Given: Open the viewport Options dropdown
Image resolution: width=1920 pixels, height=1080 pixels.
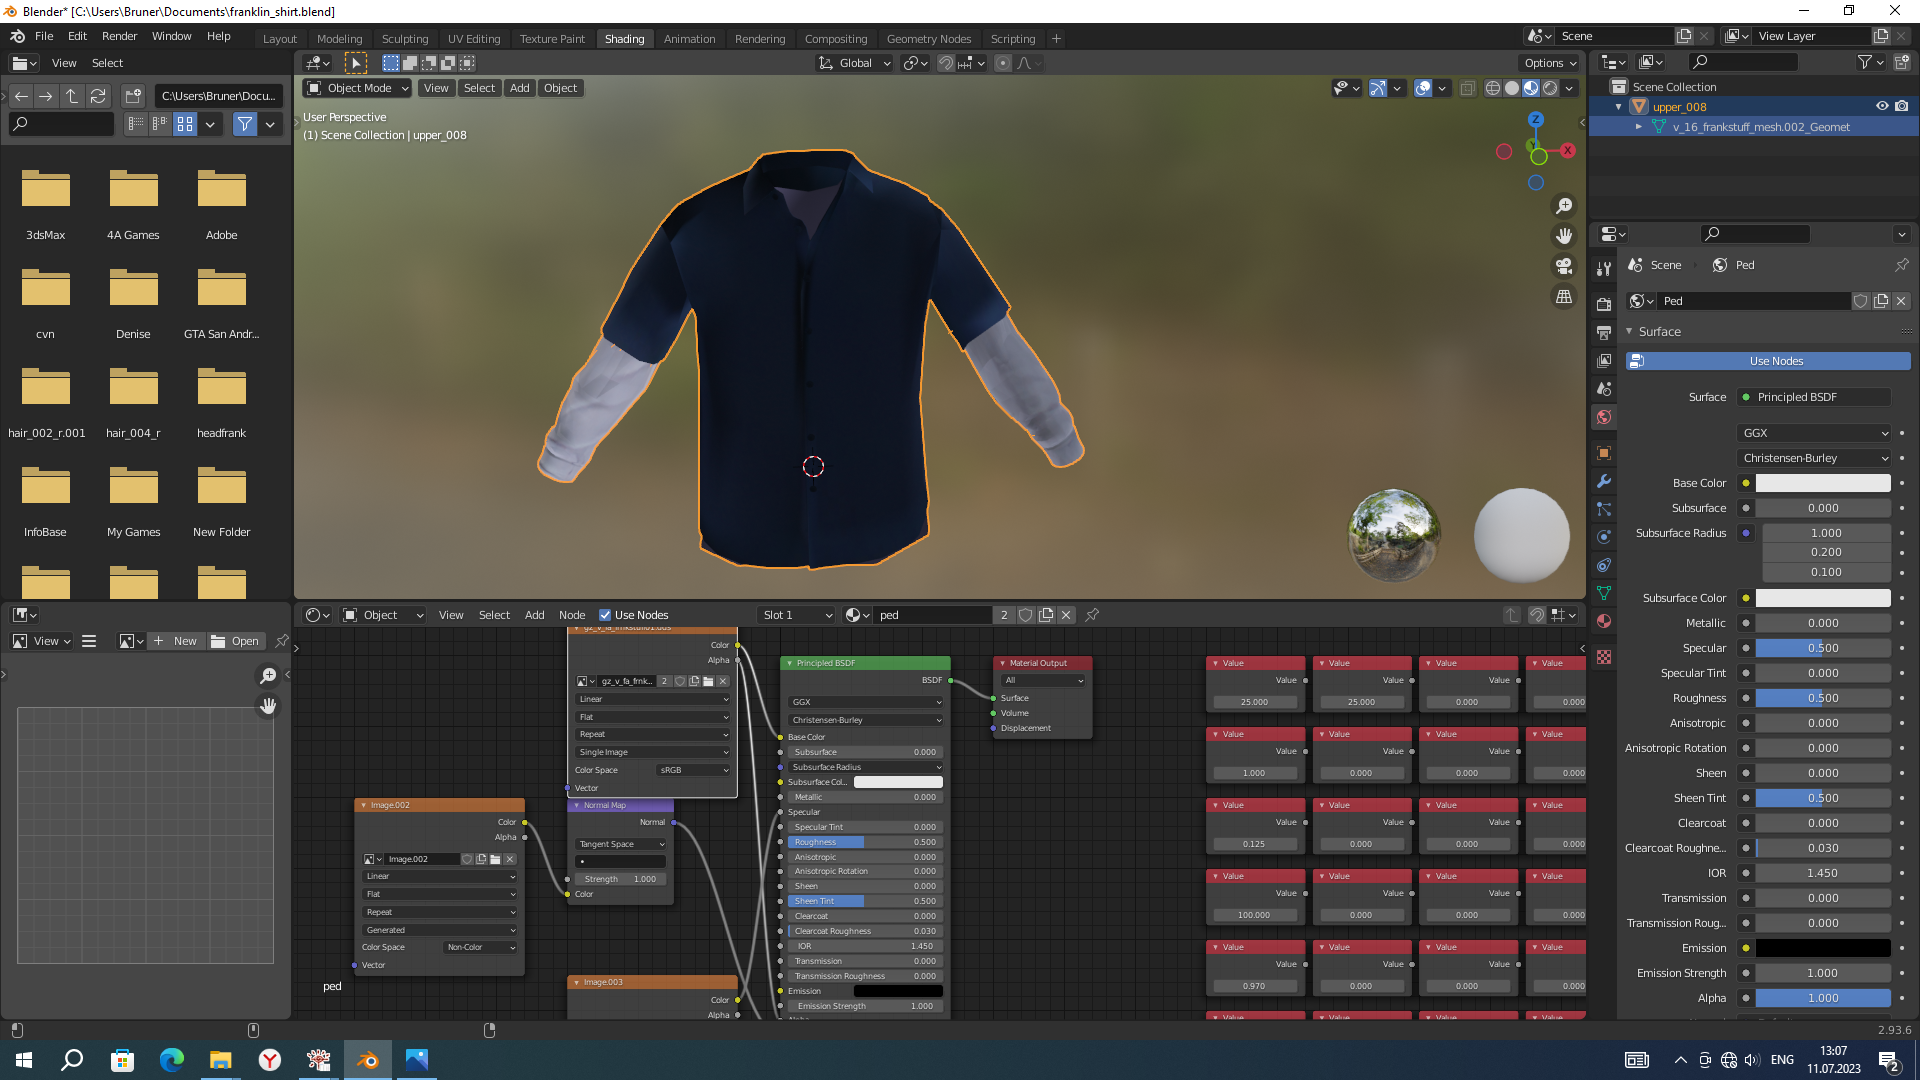Looking at the screenshot, I should coord(1550,63).
